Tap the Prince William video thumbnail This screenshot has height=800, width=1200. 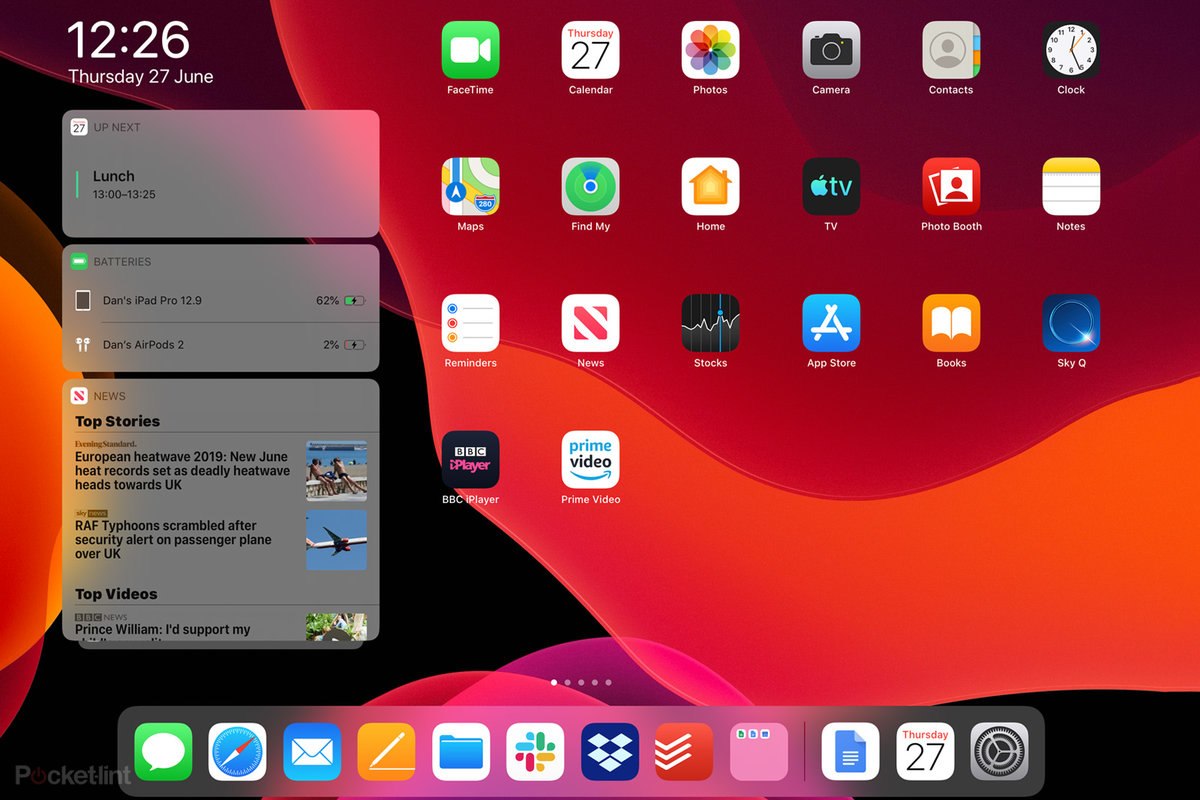click(x=336, y=627)
